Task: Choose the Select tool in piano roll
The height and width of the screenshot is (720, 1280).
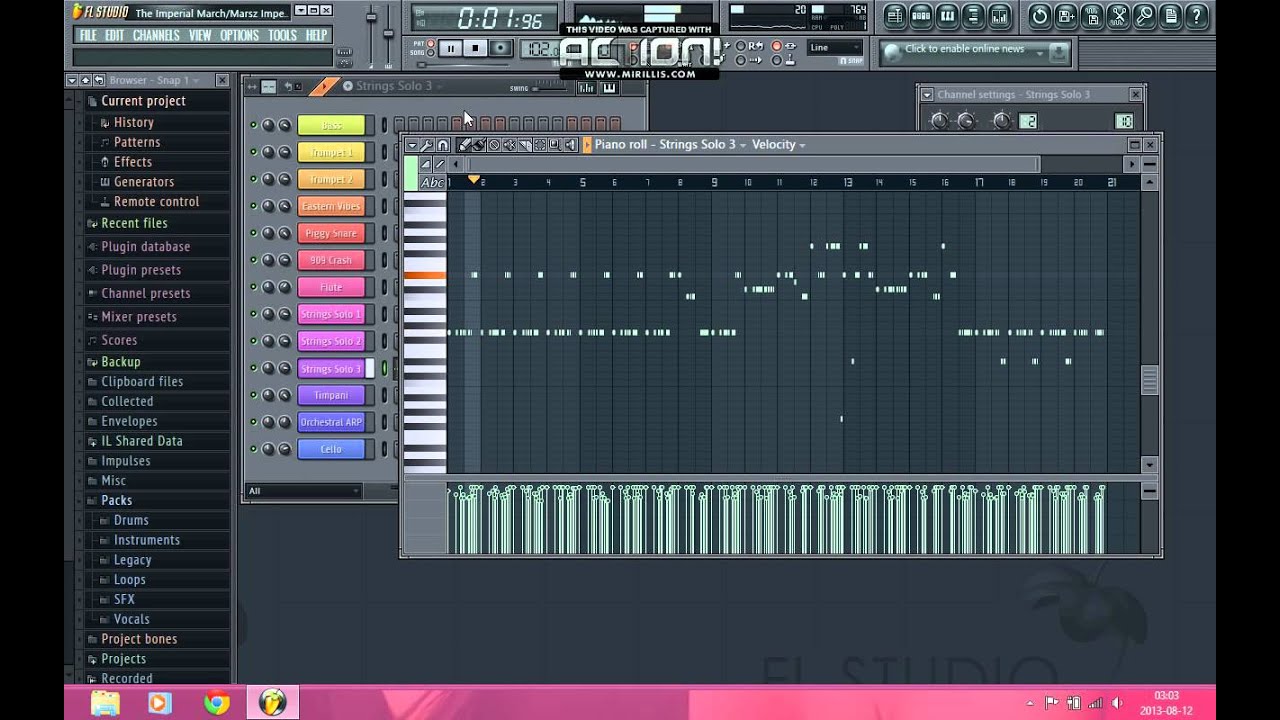Action: click(540, 145)
